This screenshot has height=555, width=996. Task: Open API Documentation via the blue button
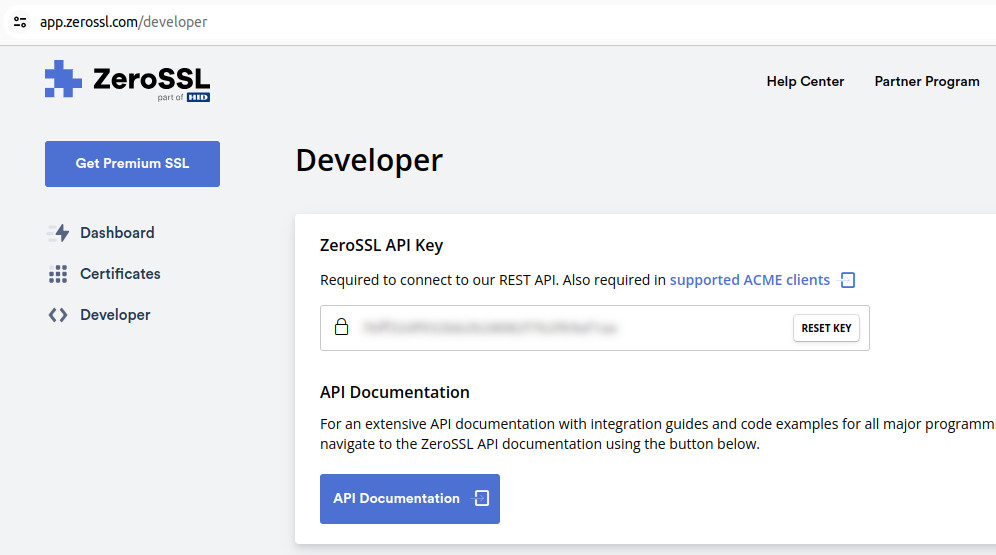click(397, 499)
